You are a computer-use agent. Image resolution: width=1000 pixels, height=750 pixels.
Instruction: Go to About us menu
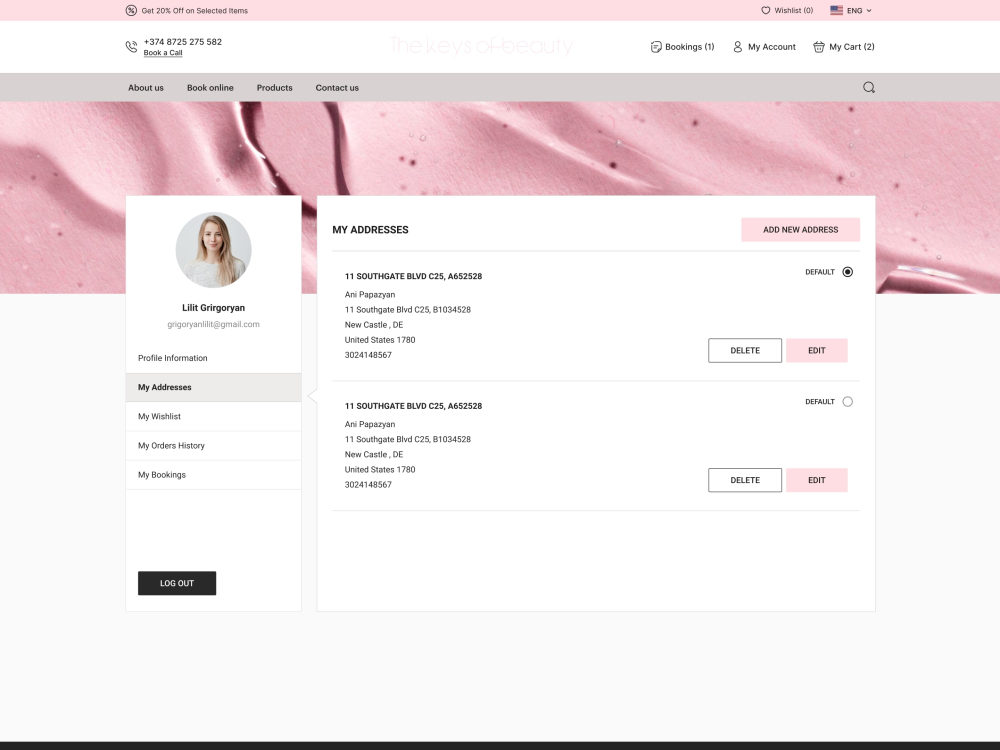pos(145,88)
